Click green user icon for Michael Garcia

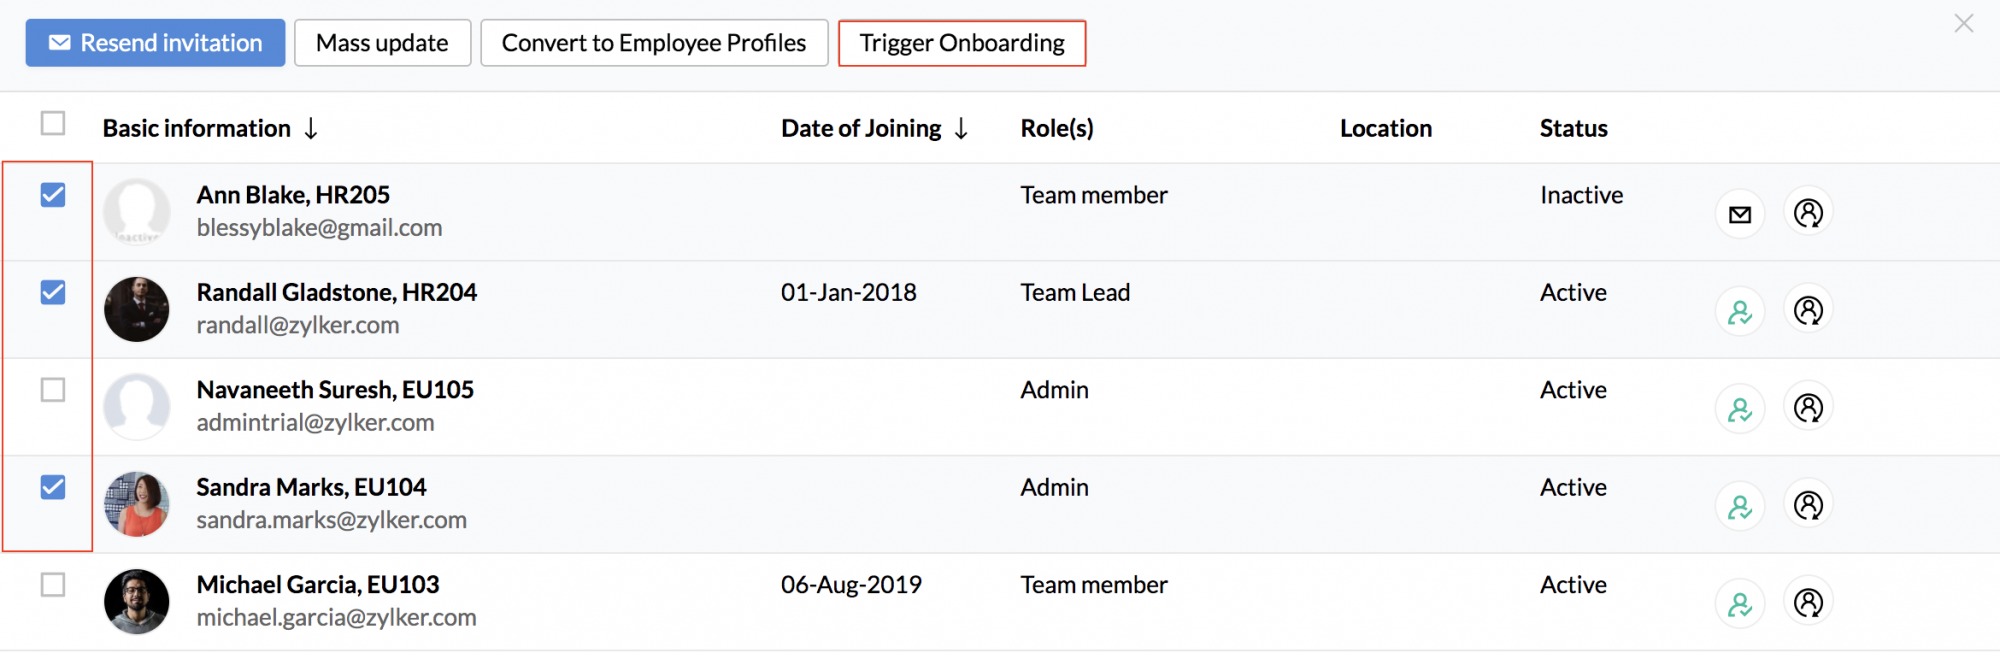pos(1740,603)
